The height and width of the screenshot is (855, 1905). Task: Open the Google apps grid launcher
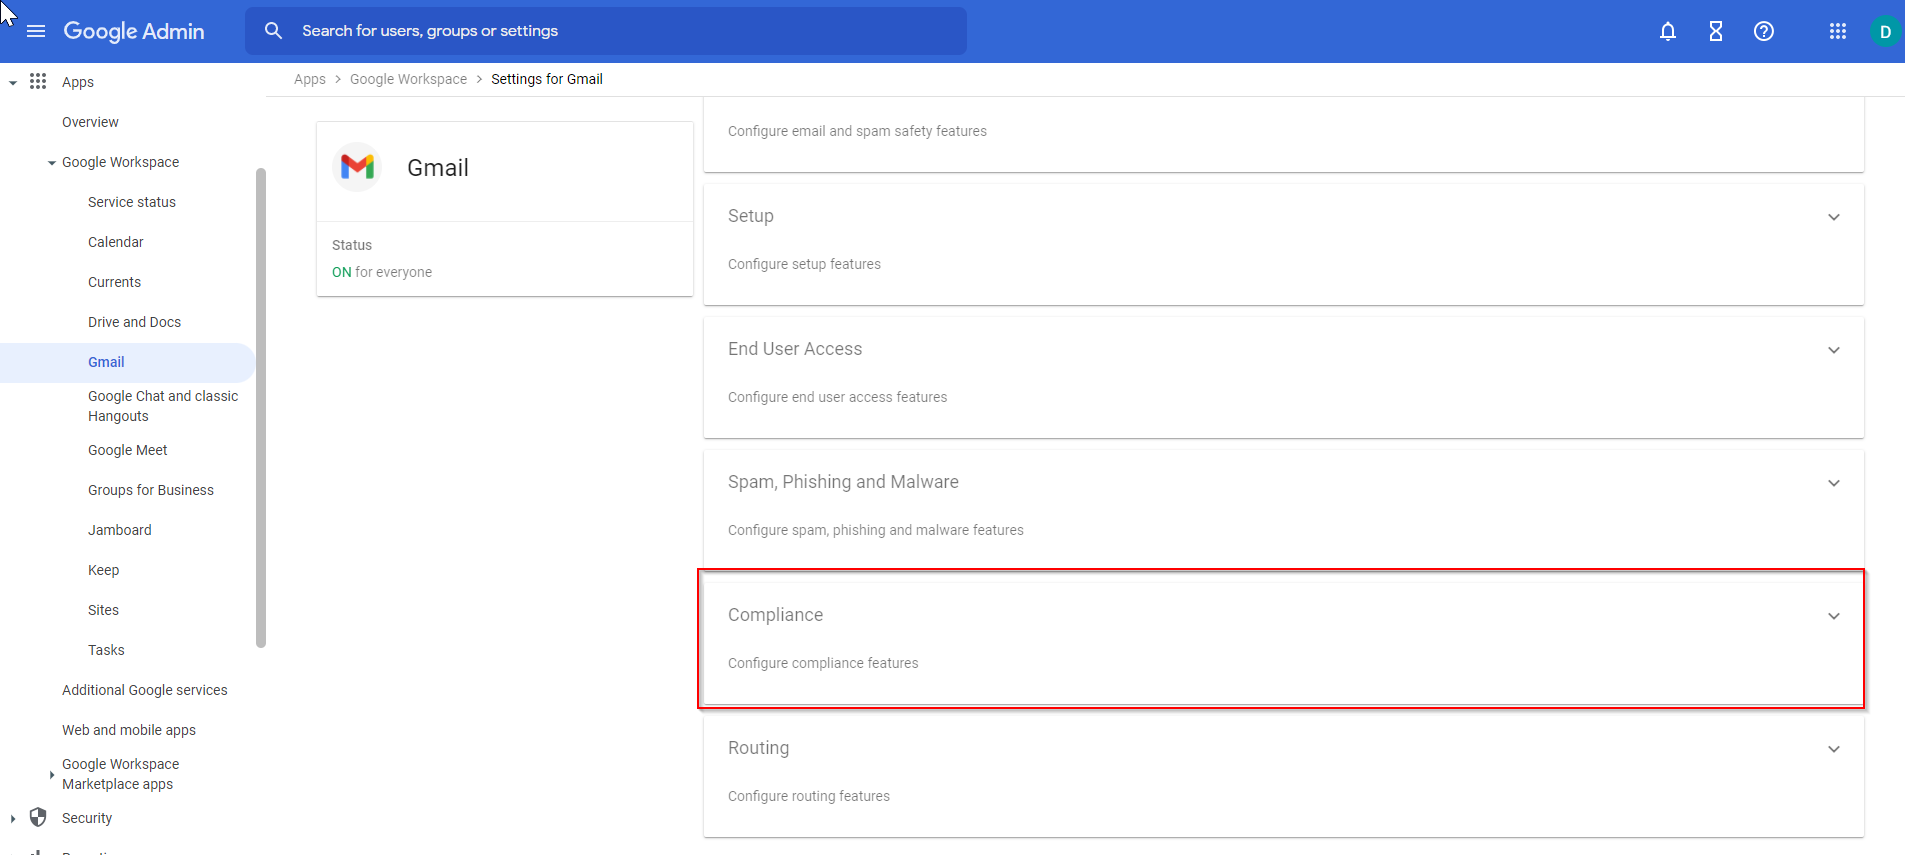point(1837,31)
